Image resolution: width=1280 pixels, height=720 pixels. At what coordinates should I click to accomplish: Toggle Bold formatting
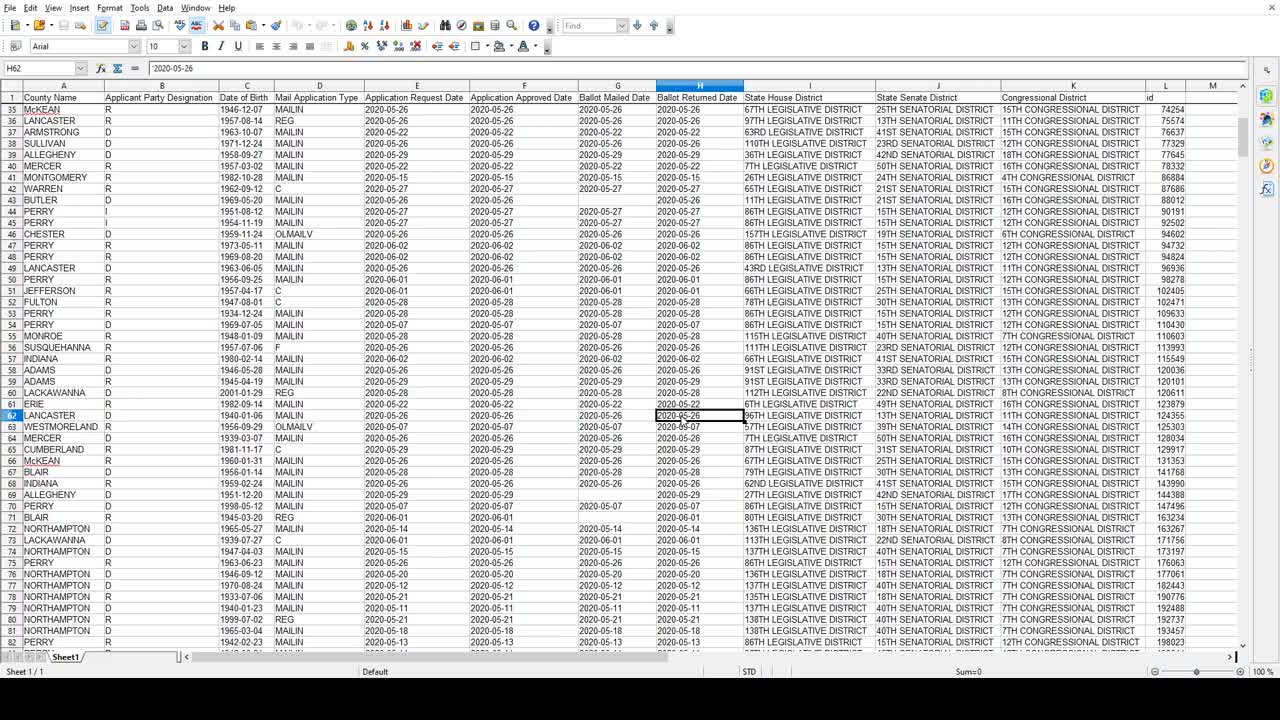(x=205, y=46)
